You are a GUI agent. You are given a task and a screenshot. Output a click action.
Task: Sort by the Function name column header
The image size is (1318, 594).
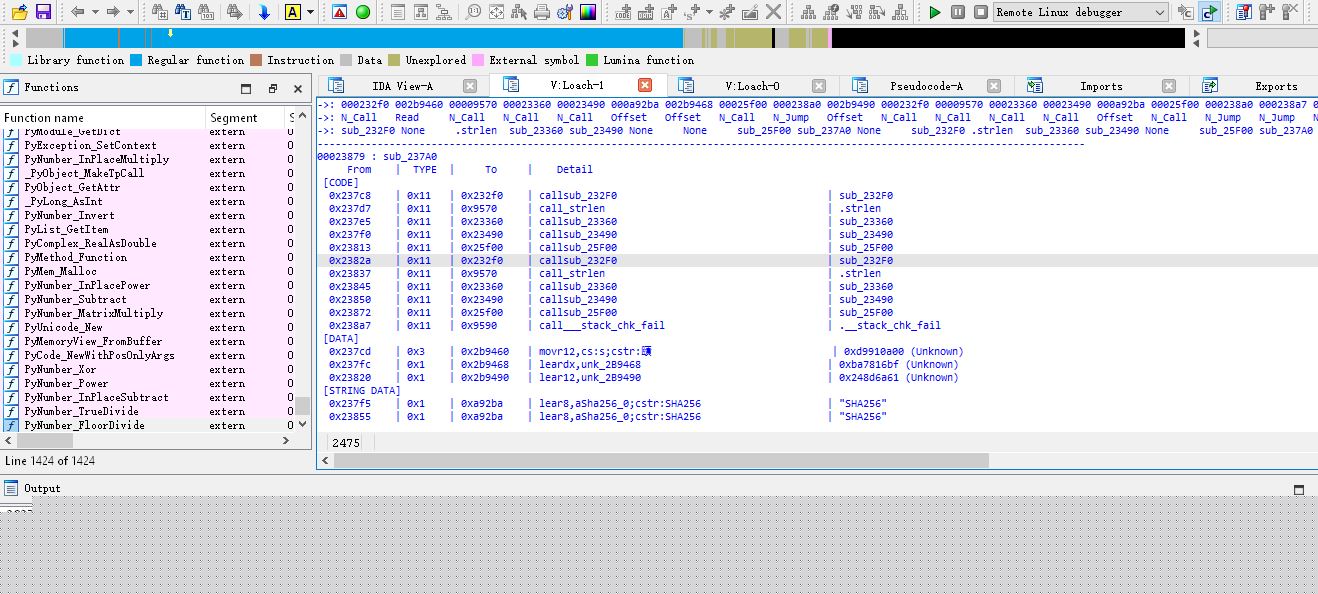pyautogui.click(x=104, y=118)
